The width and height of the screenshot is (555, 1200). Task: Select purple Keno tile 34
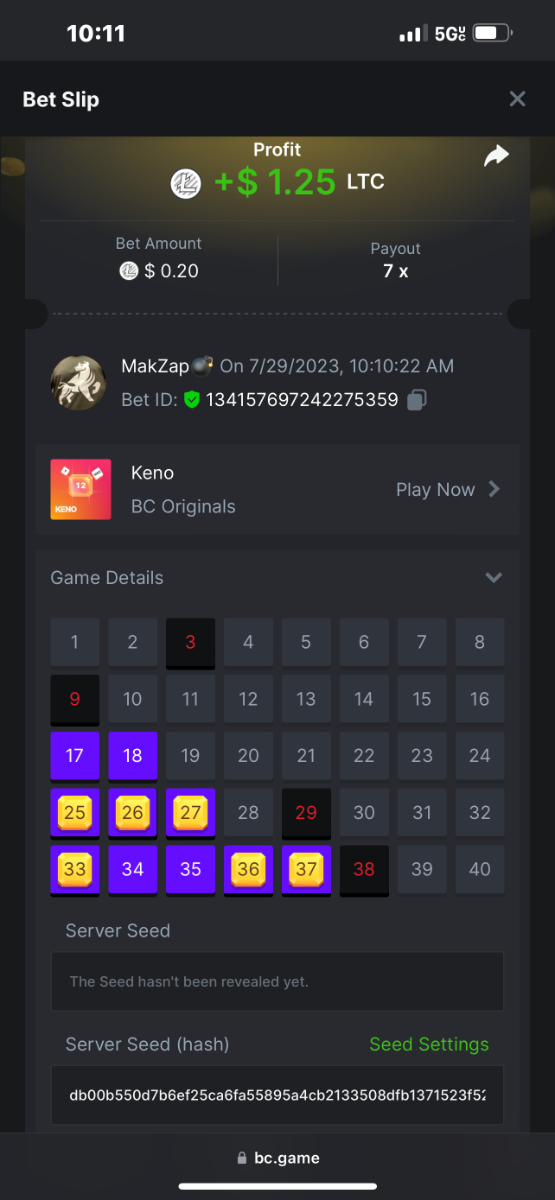133,869
